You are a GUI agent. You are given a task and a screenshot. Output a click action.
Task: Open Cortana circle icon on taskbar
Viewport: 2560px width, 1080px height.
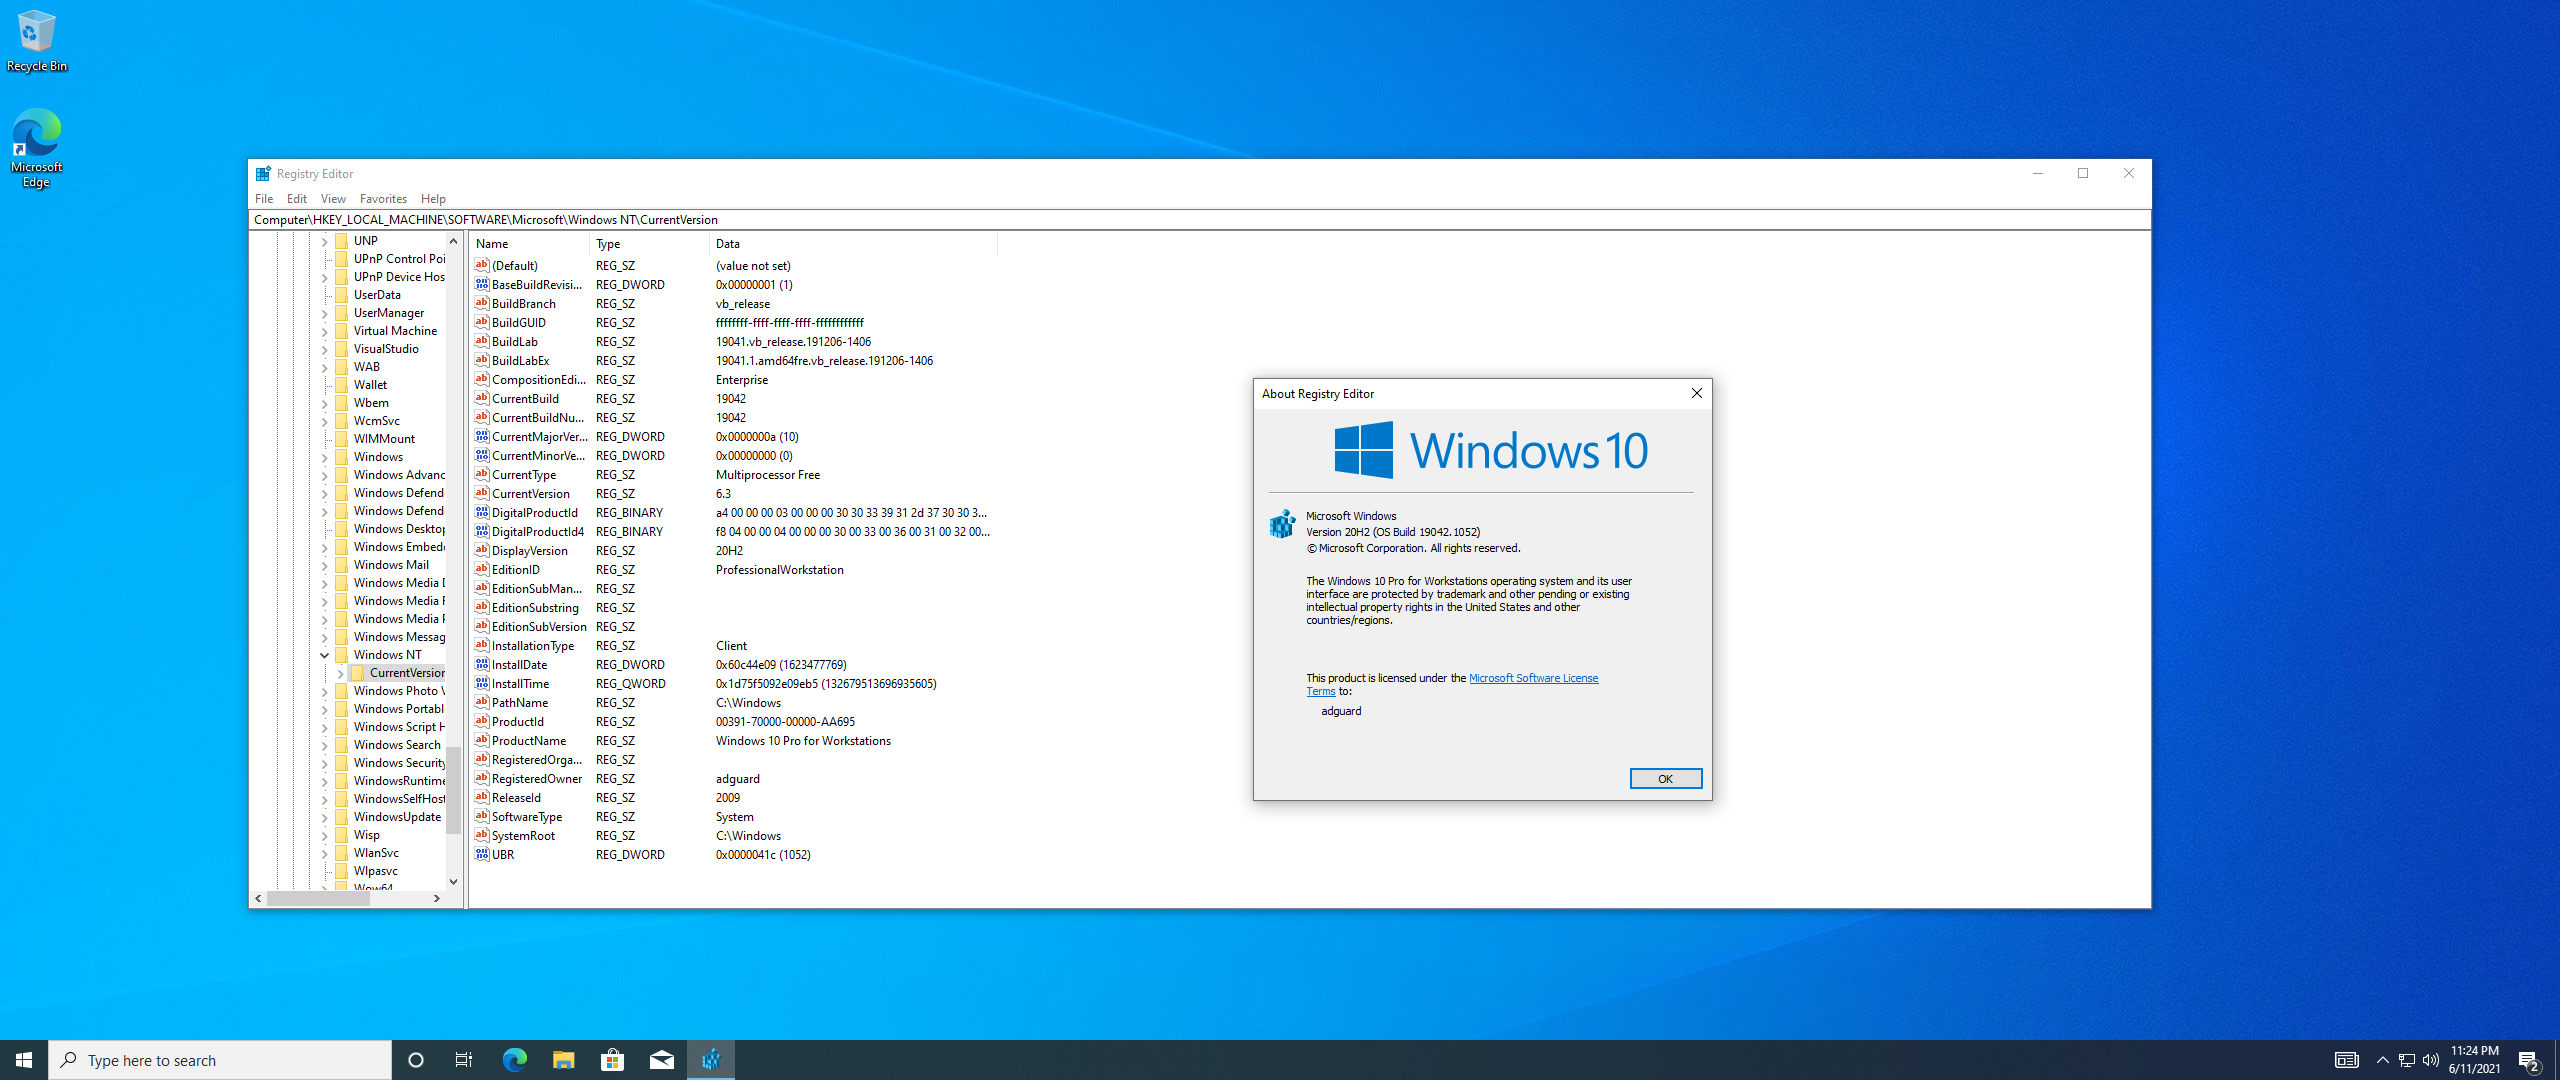416,1060
